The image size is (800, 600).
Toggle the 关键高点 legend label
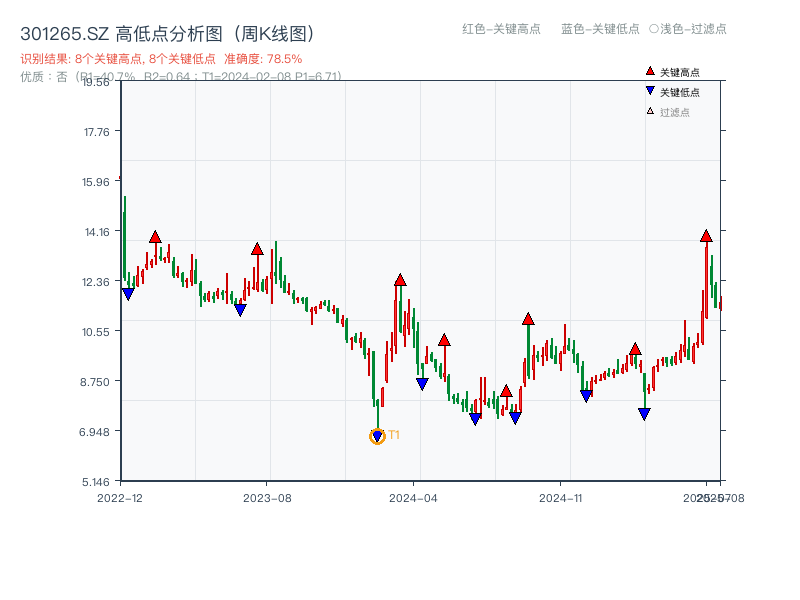680,72
